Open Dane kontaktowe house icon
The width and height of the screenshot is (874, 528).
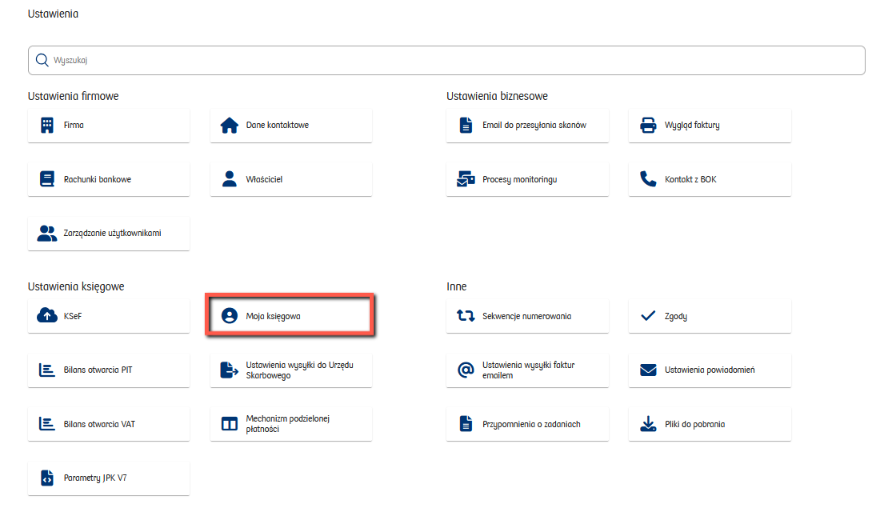(229, 125)
